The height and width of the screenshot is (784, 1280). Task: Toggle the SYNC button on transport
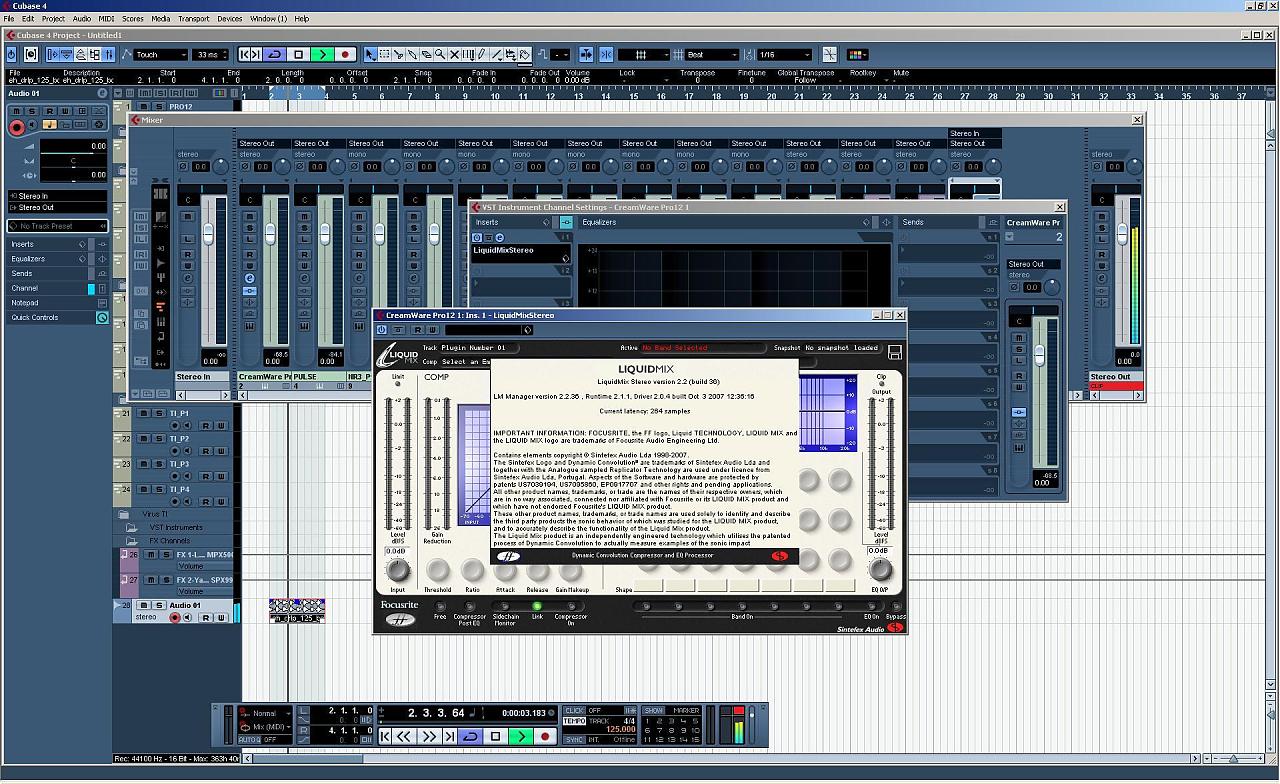574,740
